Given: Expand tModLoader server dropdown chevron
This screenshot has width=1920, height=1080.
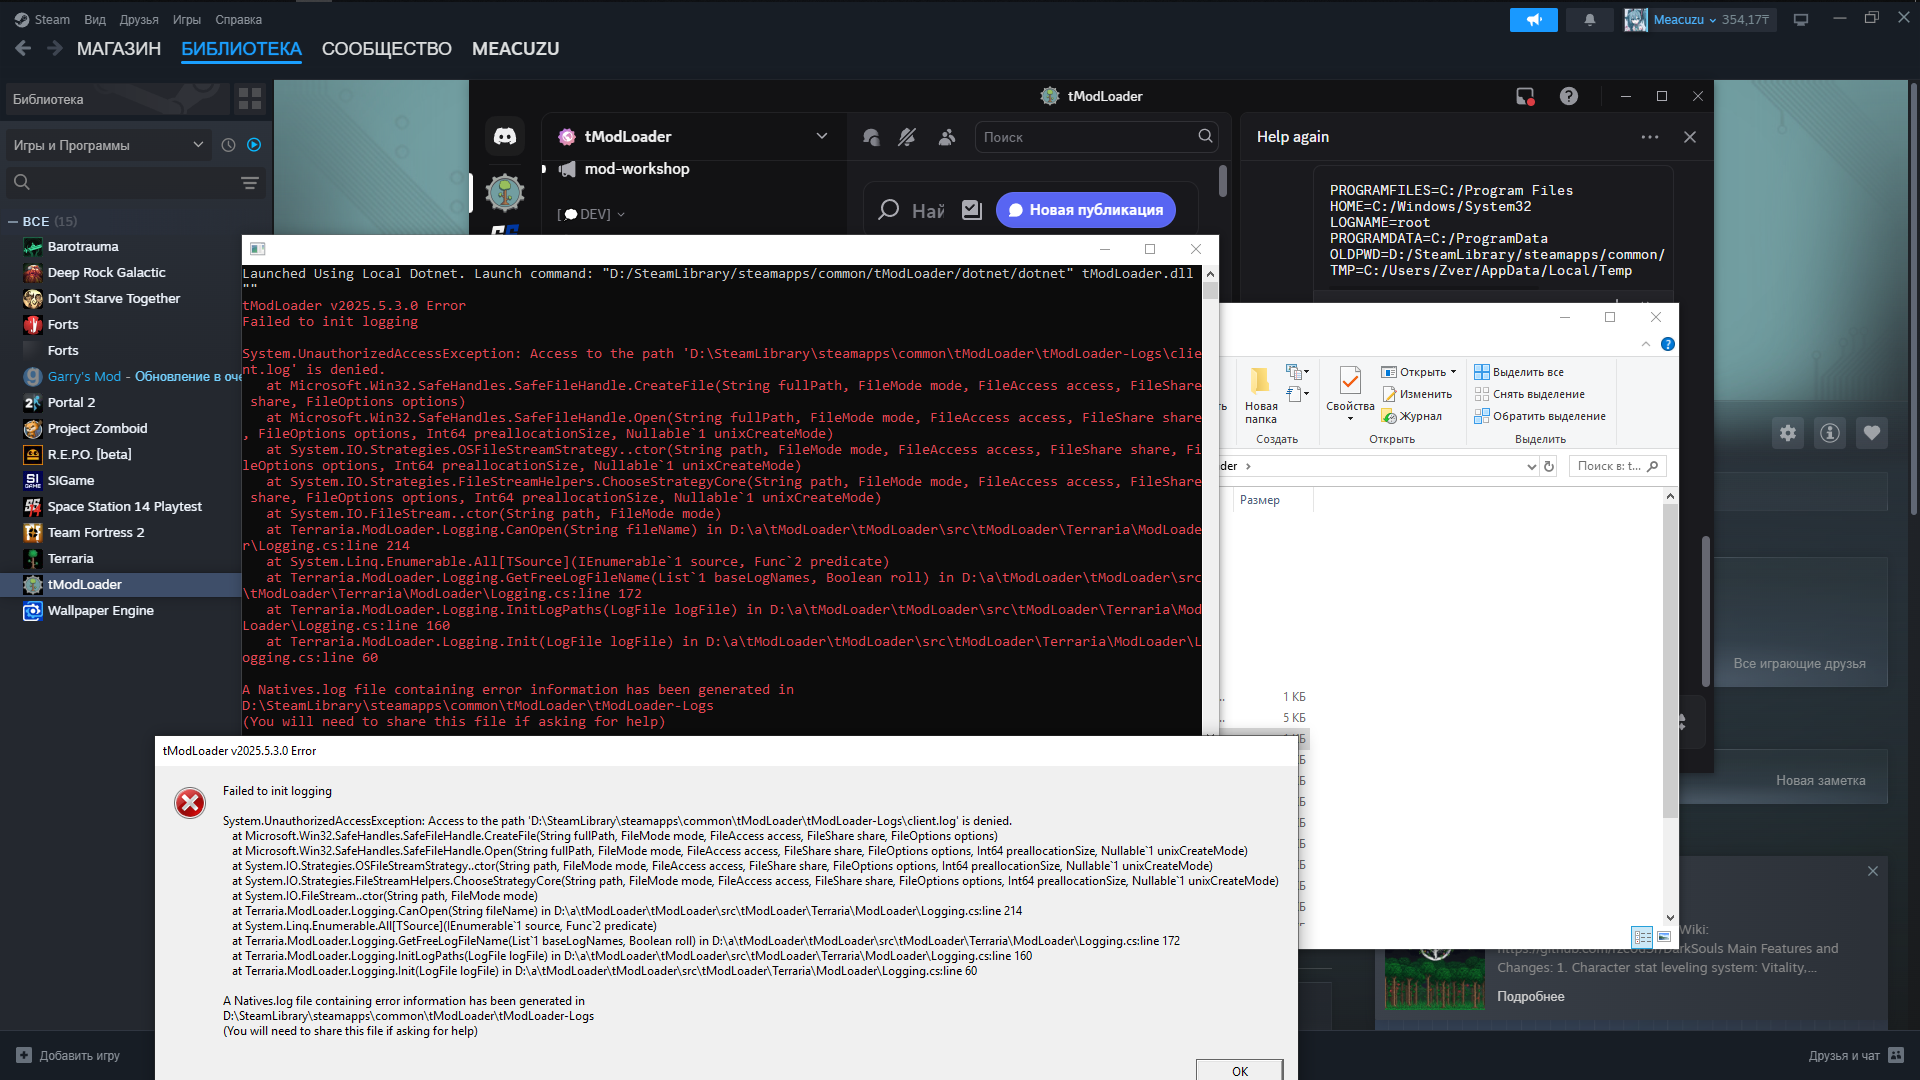Looking at the screenshot, I should pos(821,136).
